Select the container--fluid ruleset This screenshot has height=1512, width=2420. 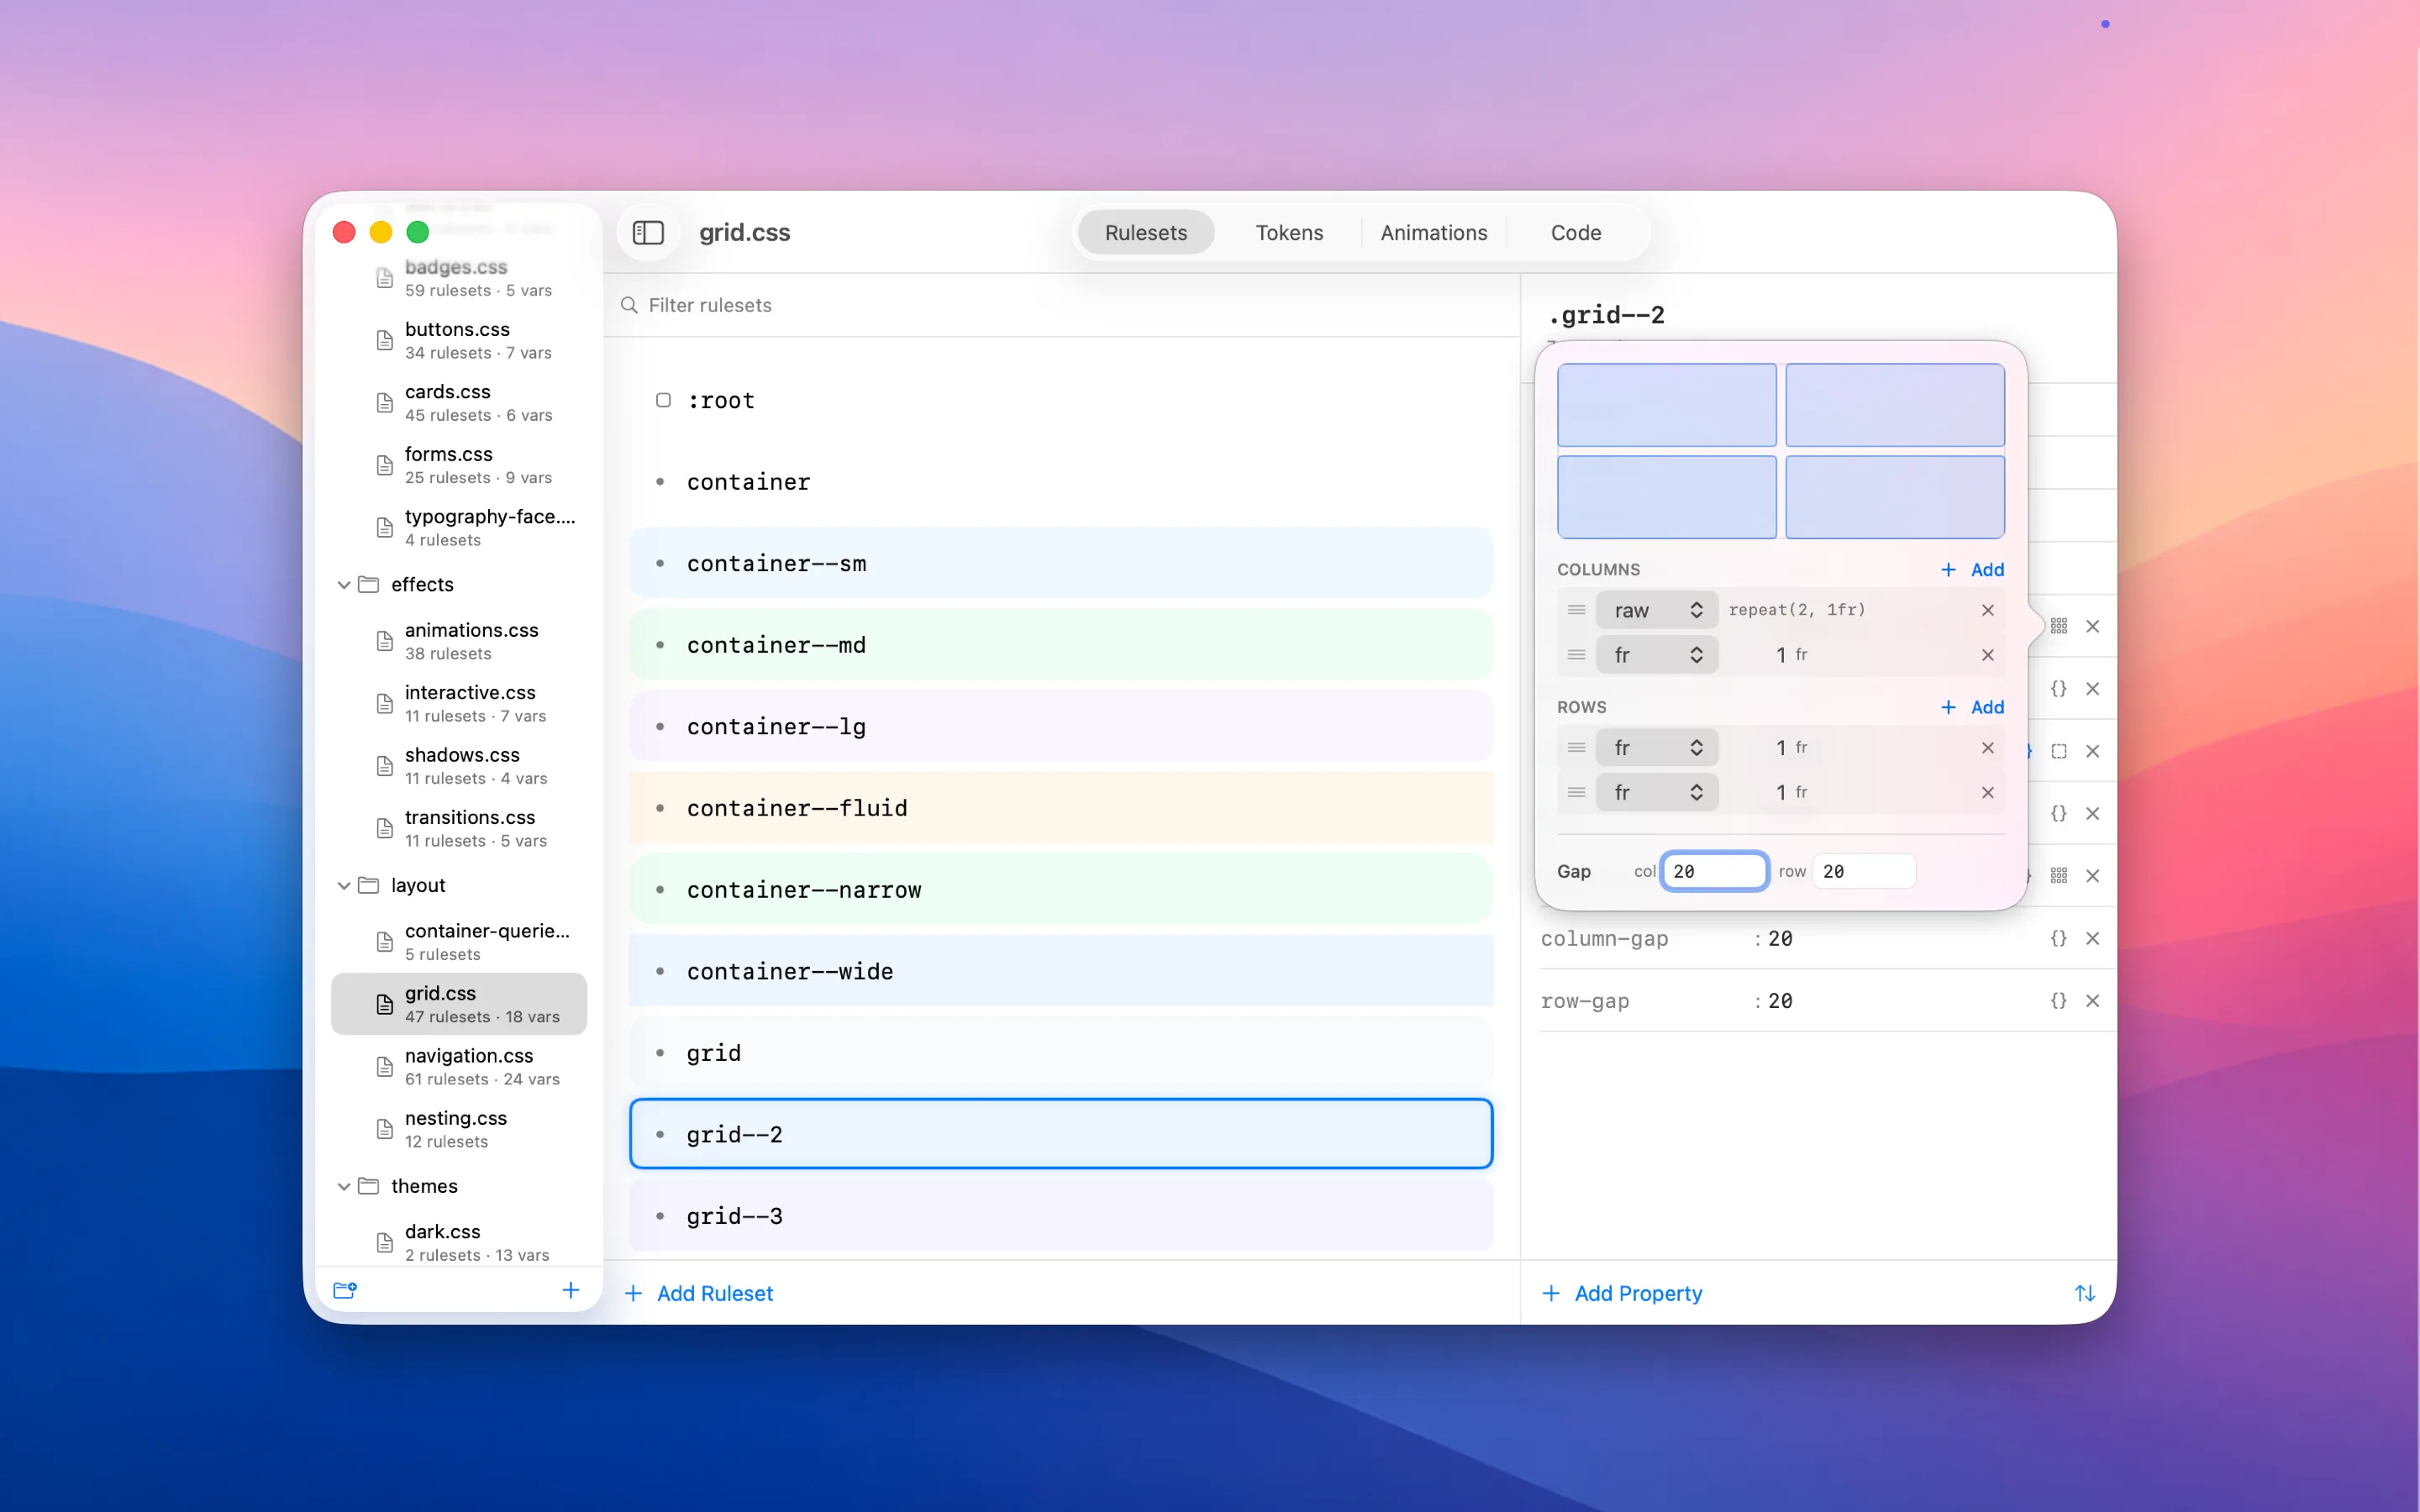[x=1061, y=808]
